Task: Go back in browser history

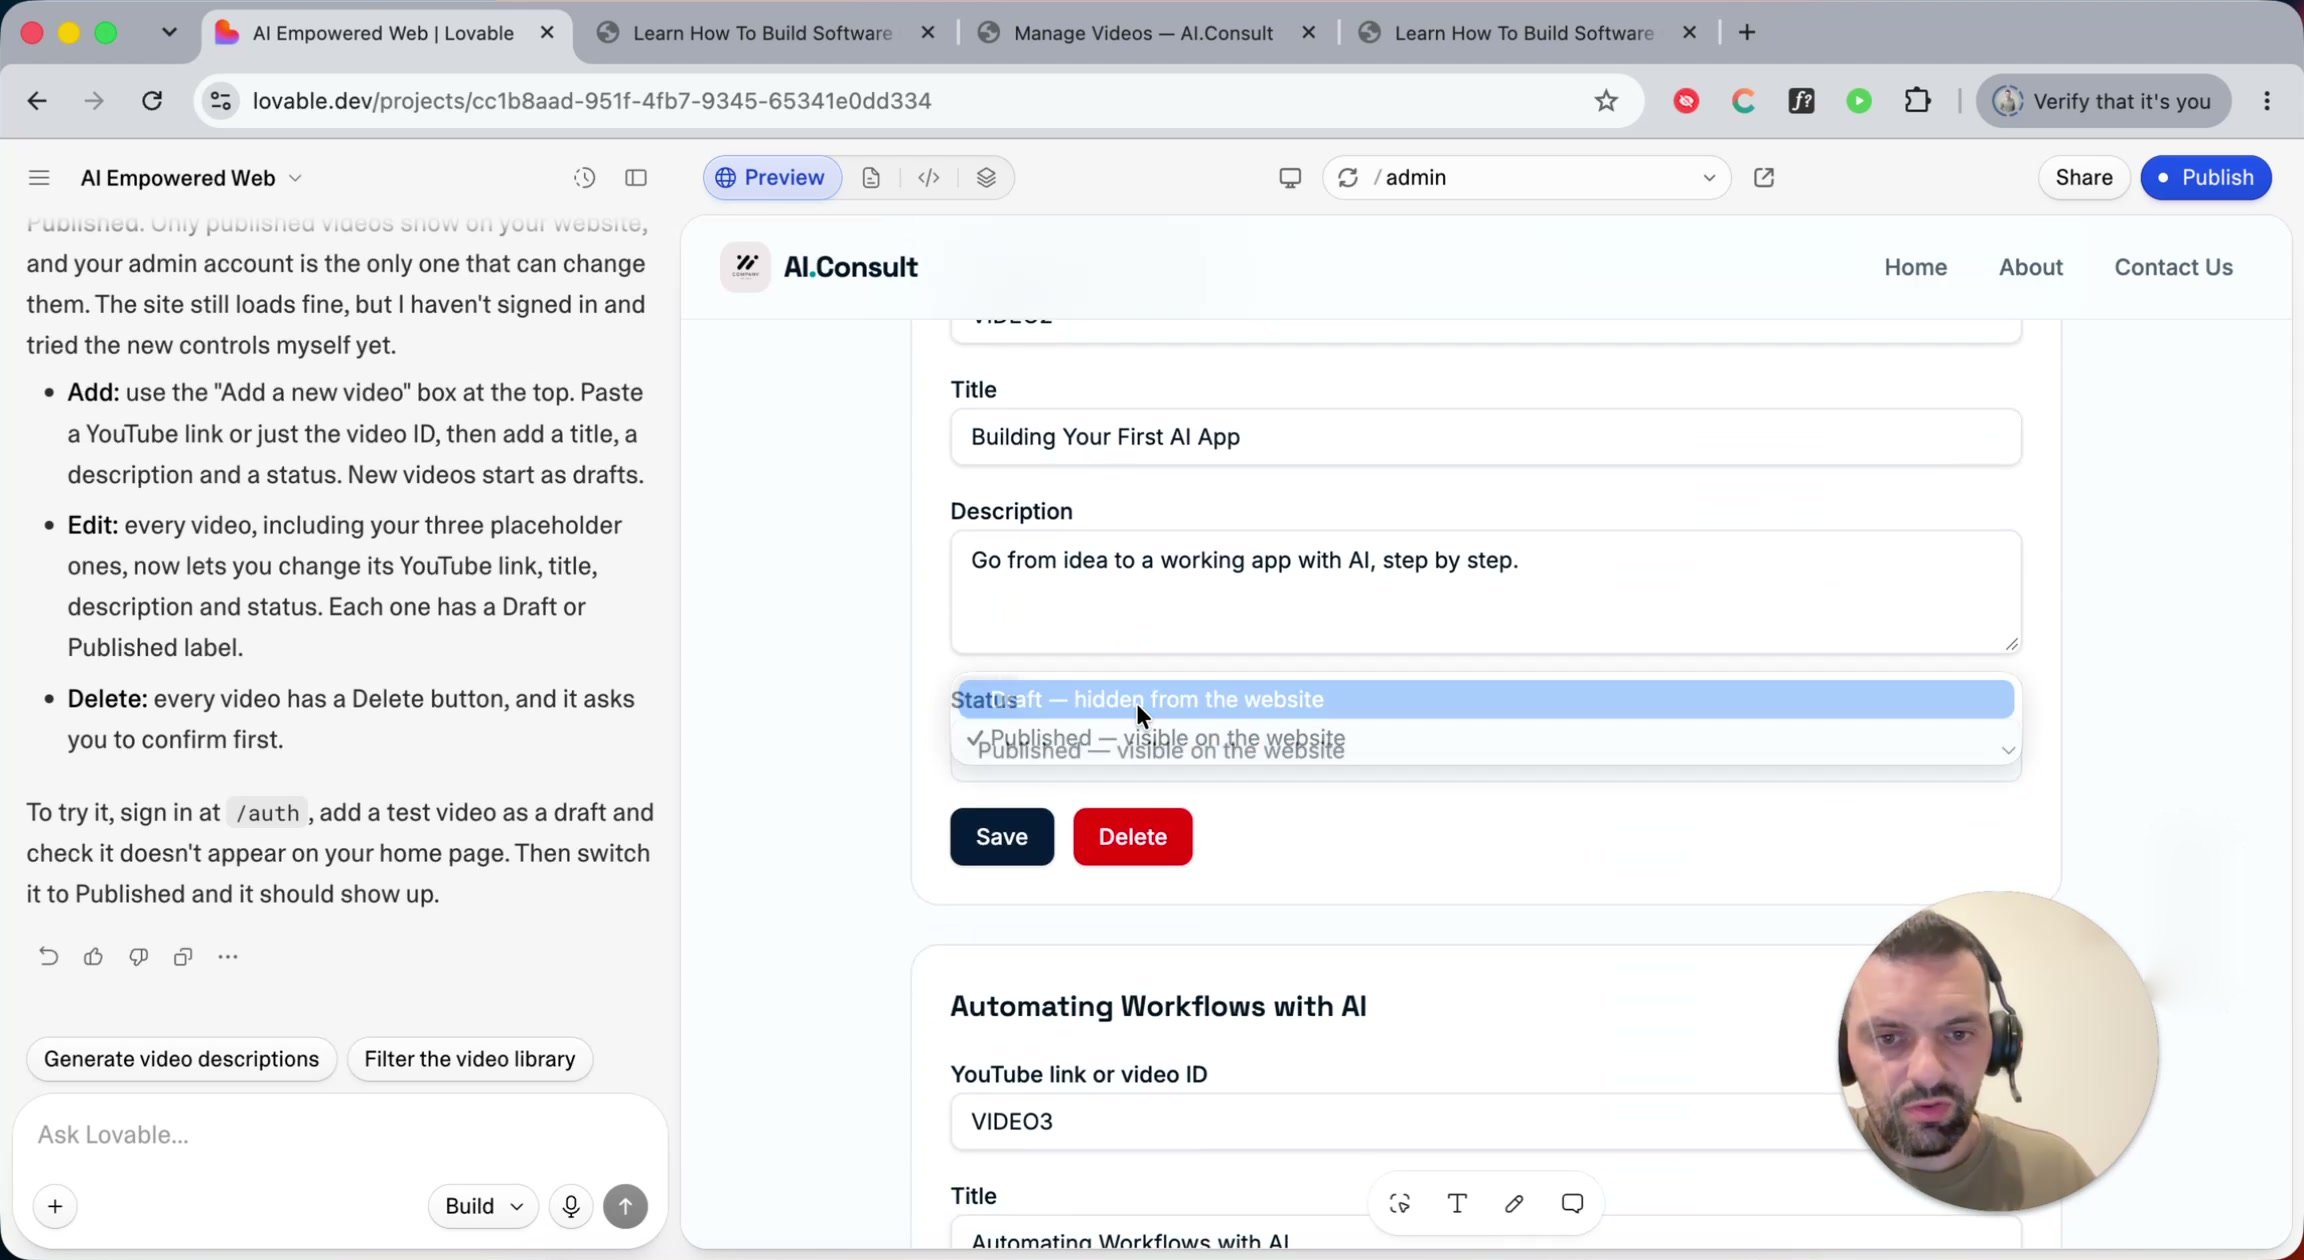Action: click(37, 101)
